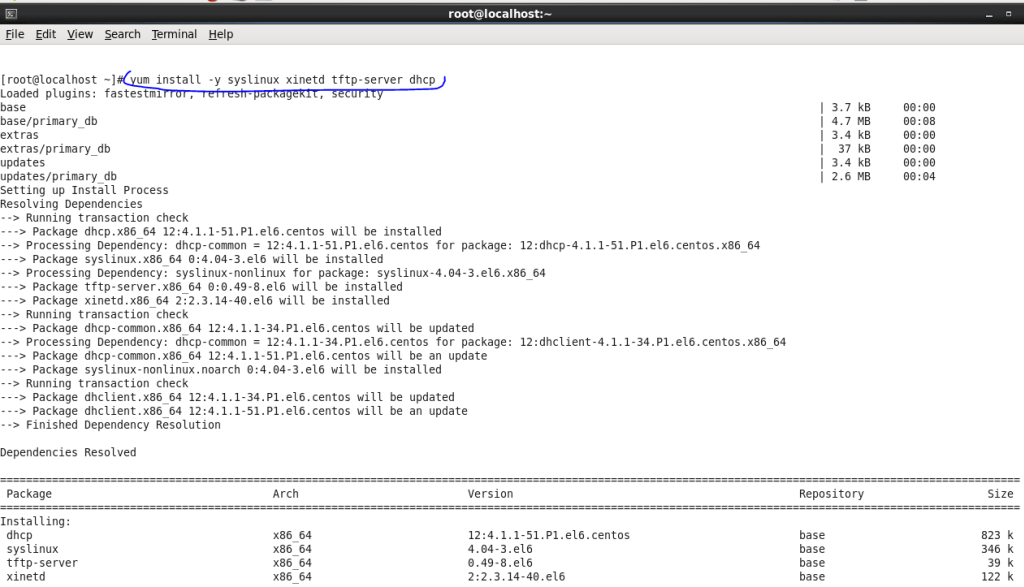Maximize the root@localhost terminal window
This screenshot has width=1024, height=587.
click(x=1008, y=14)
